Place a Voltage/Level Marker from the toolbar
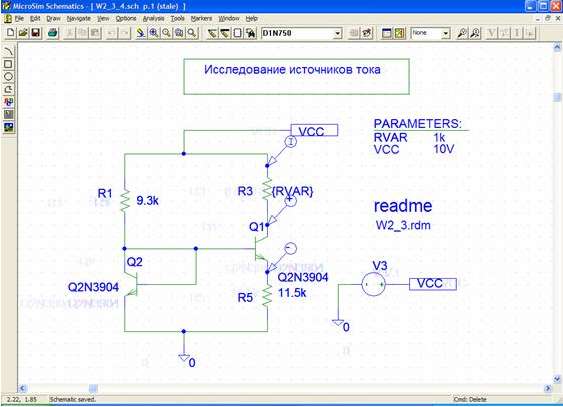563x407 pixels. (462, 33)
